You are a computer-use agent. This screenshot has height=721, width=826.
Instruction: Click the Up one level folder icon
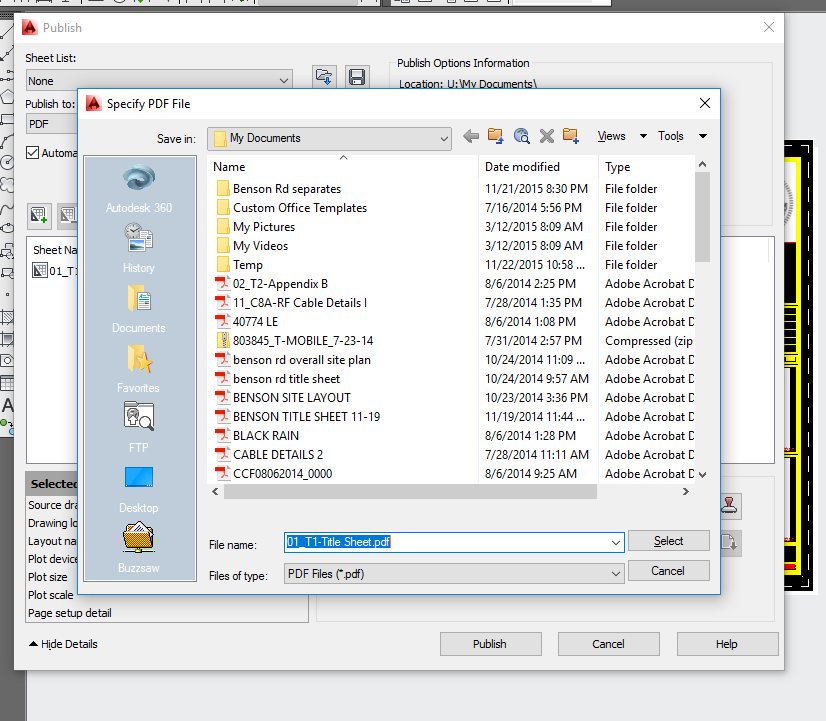click(x=494, y=136)
